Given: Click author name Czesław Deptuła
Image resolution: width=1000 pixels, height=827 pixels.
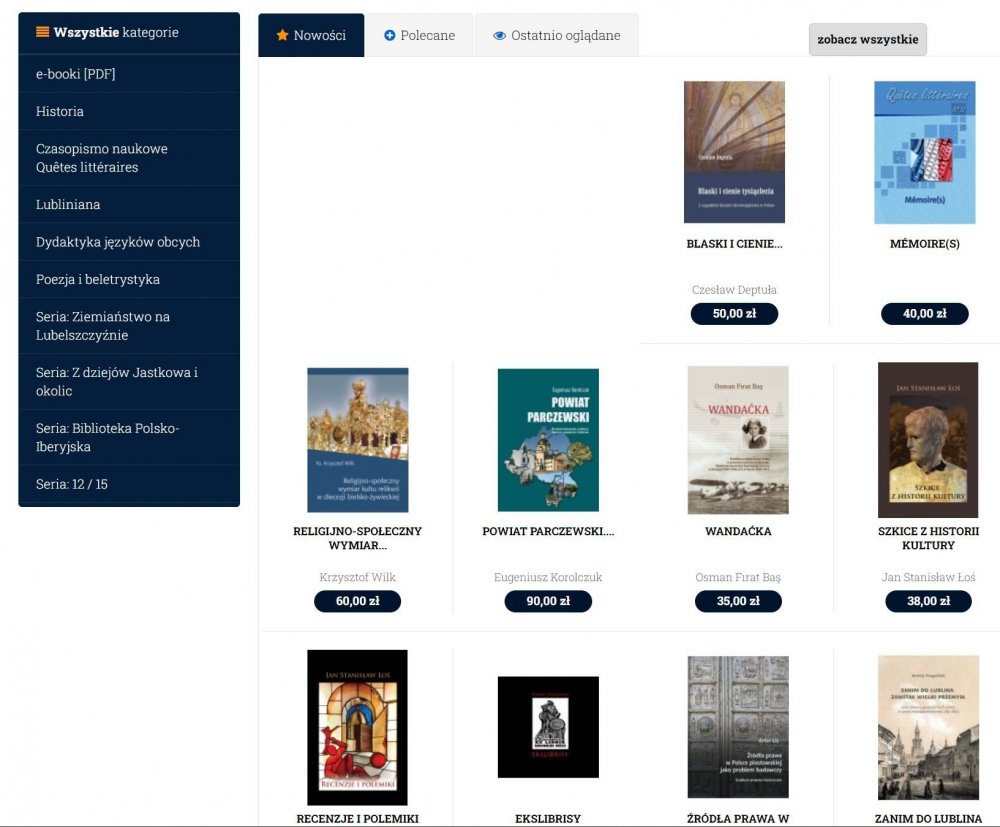Looking at the screenshot, I should (x=734, y=289).
